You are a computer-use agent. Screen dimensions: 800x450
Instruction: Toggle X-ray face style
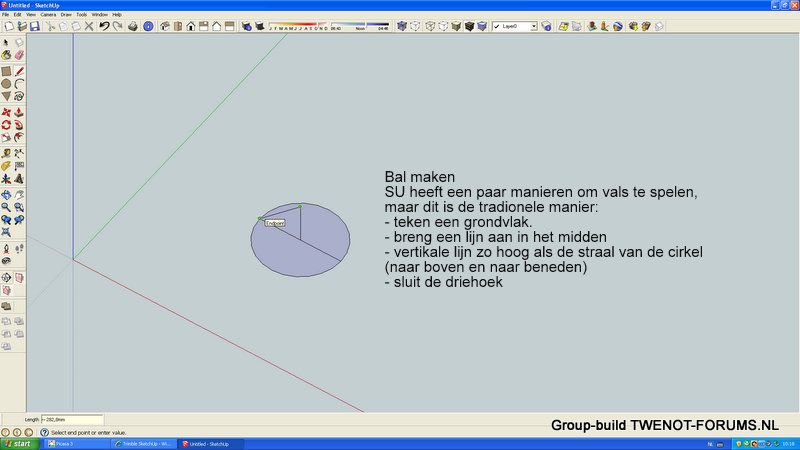[x=402, y=26]
